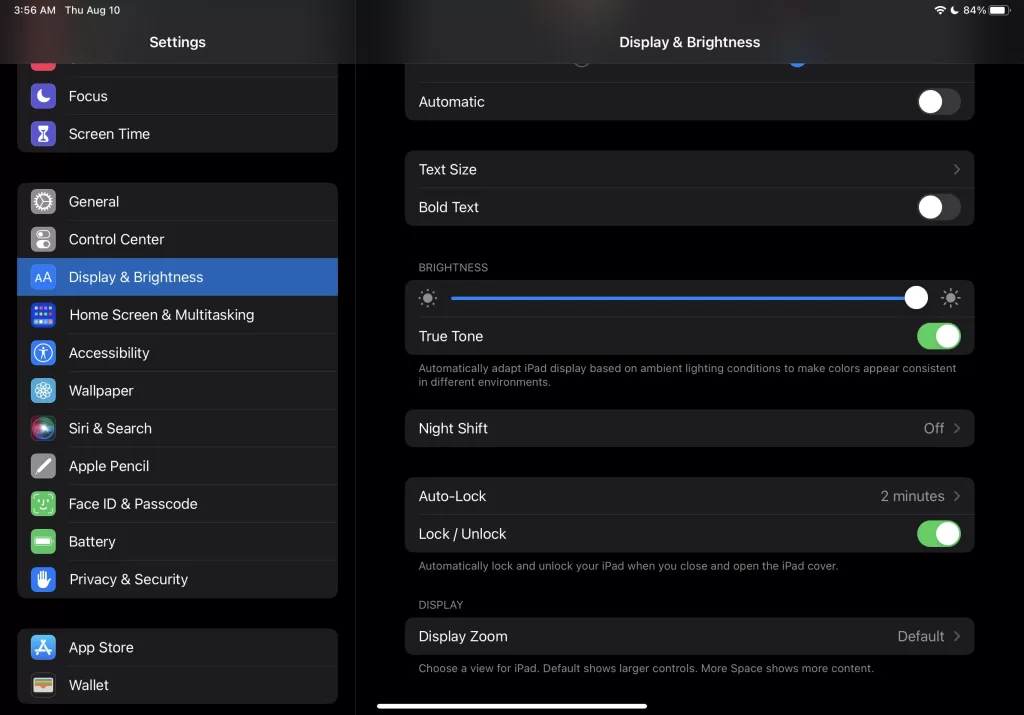
Task: Tap the Control Center switches icon
Action: [x=43, y=240]
